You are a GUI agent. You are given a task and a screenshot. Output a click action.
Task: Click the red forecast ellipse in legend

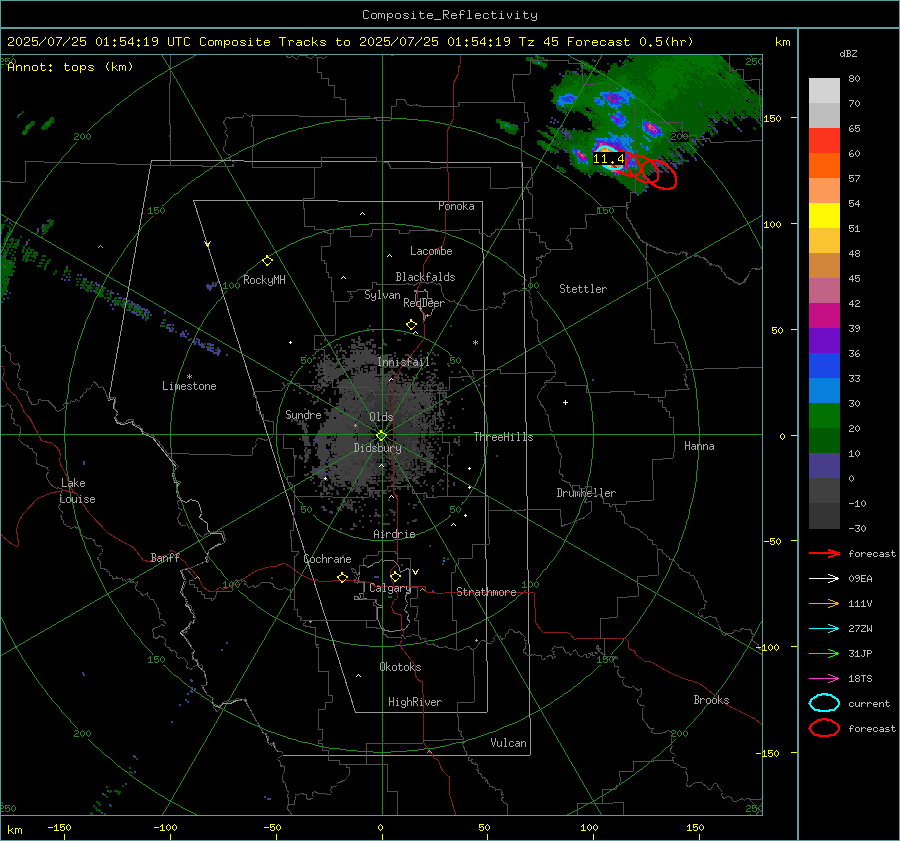(824, 728)
